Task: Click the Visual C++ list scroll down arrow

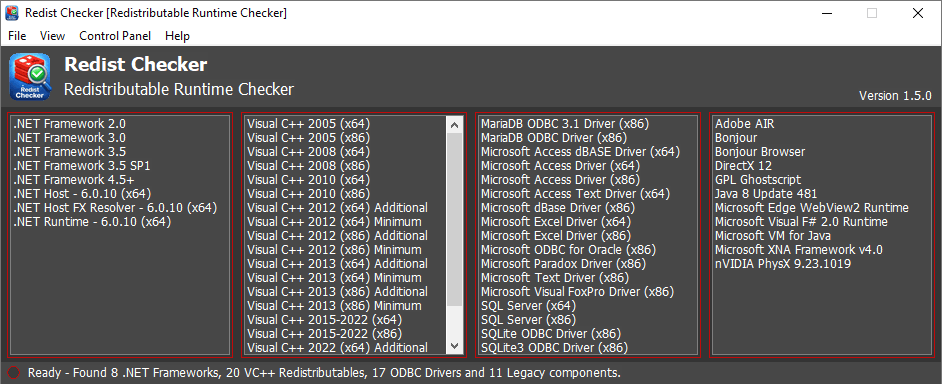Action: [454, 346]
